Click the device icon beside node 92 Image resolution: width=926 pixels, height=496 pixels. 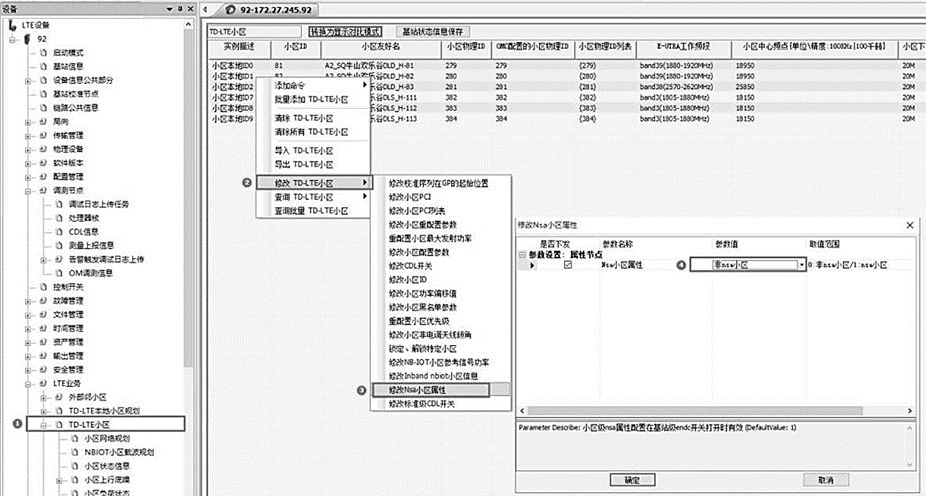click(x=26, y=39)
